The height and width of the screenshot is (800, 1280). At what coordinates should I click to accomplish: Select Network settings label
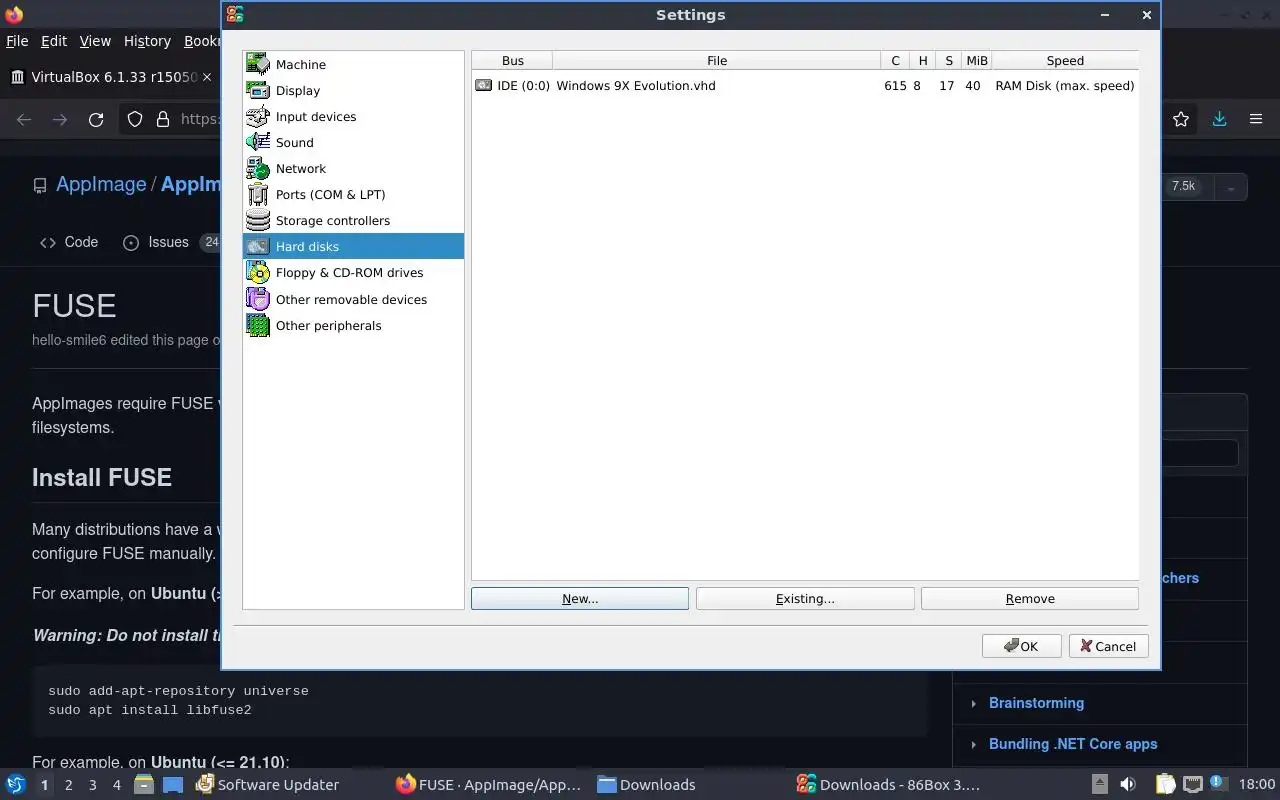301,168
